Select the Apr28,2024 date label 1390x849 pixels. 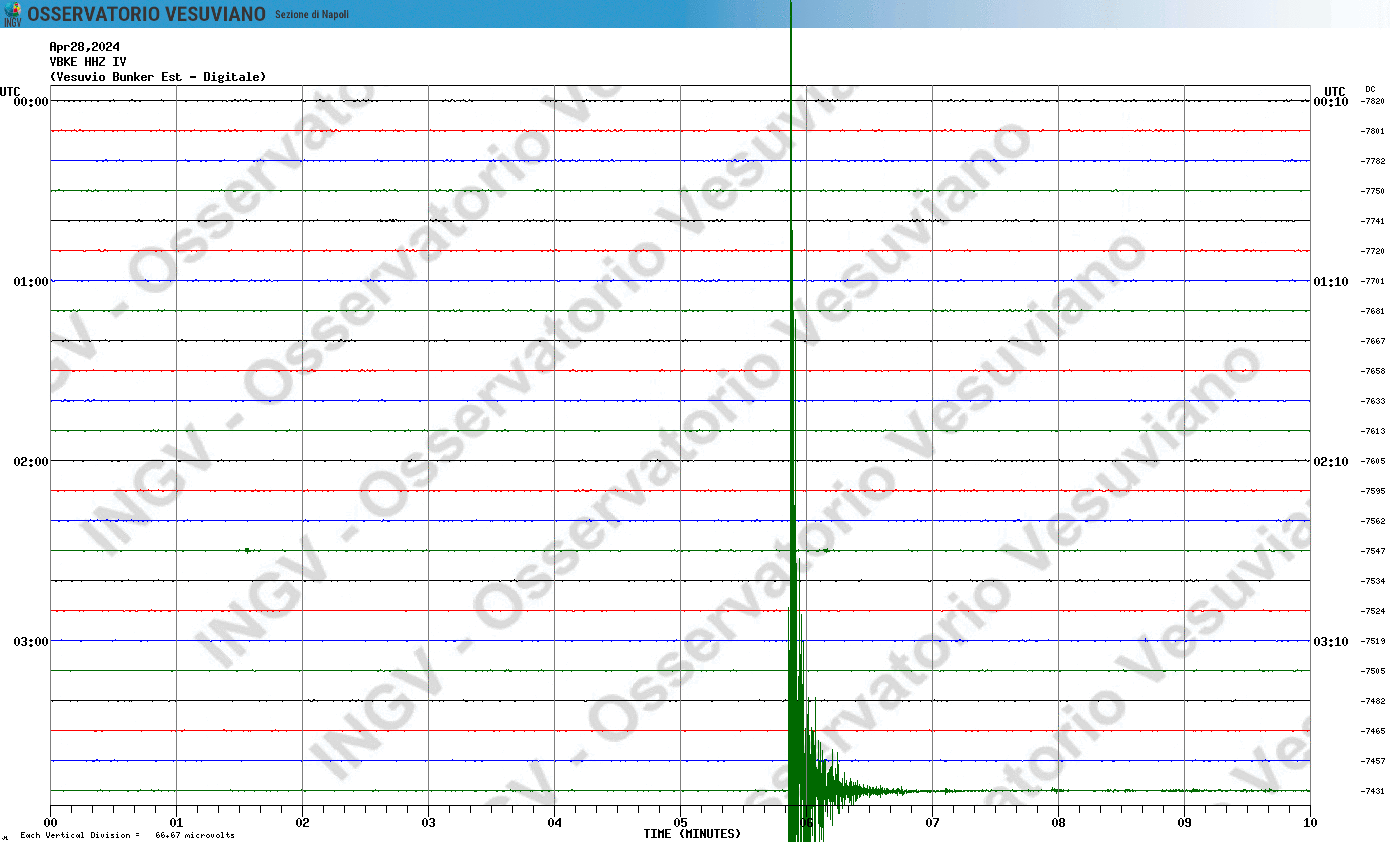tap(84, 46)
